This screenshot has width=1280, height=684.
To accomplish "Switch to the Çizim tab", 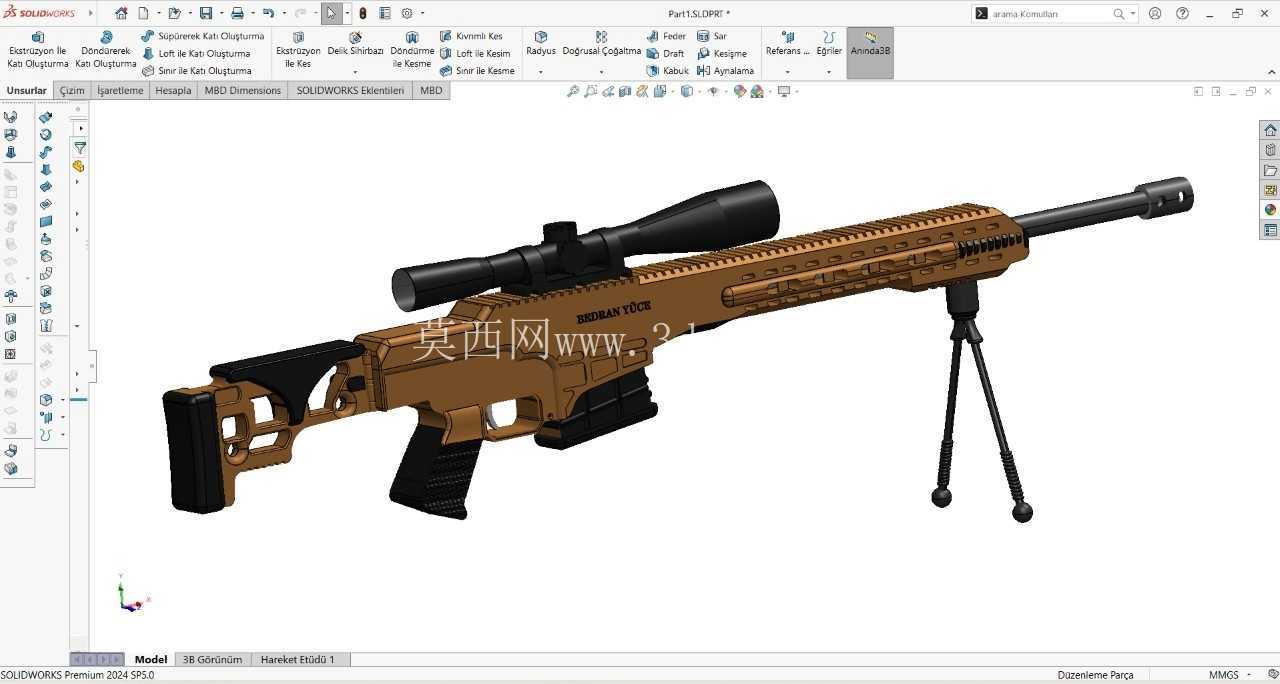I will pyautogui.click(x=72, y=90).
